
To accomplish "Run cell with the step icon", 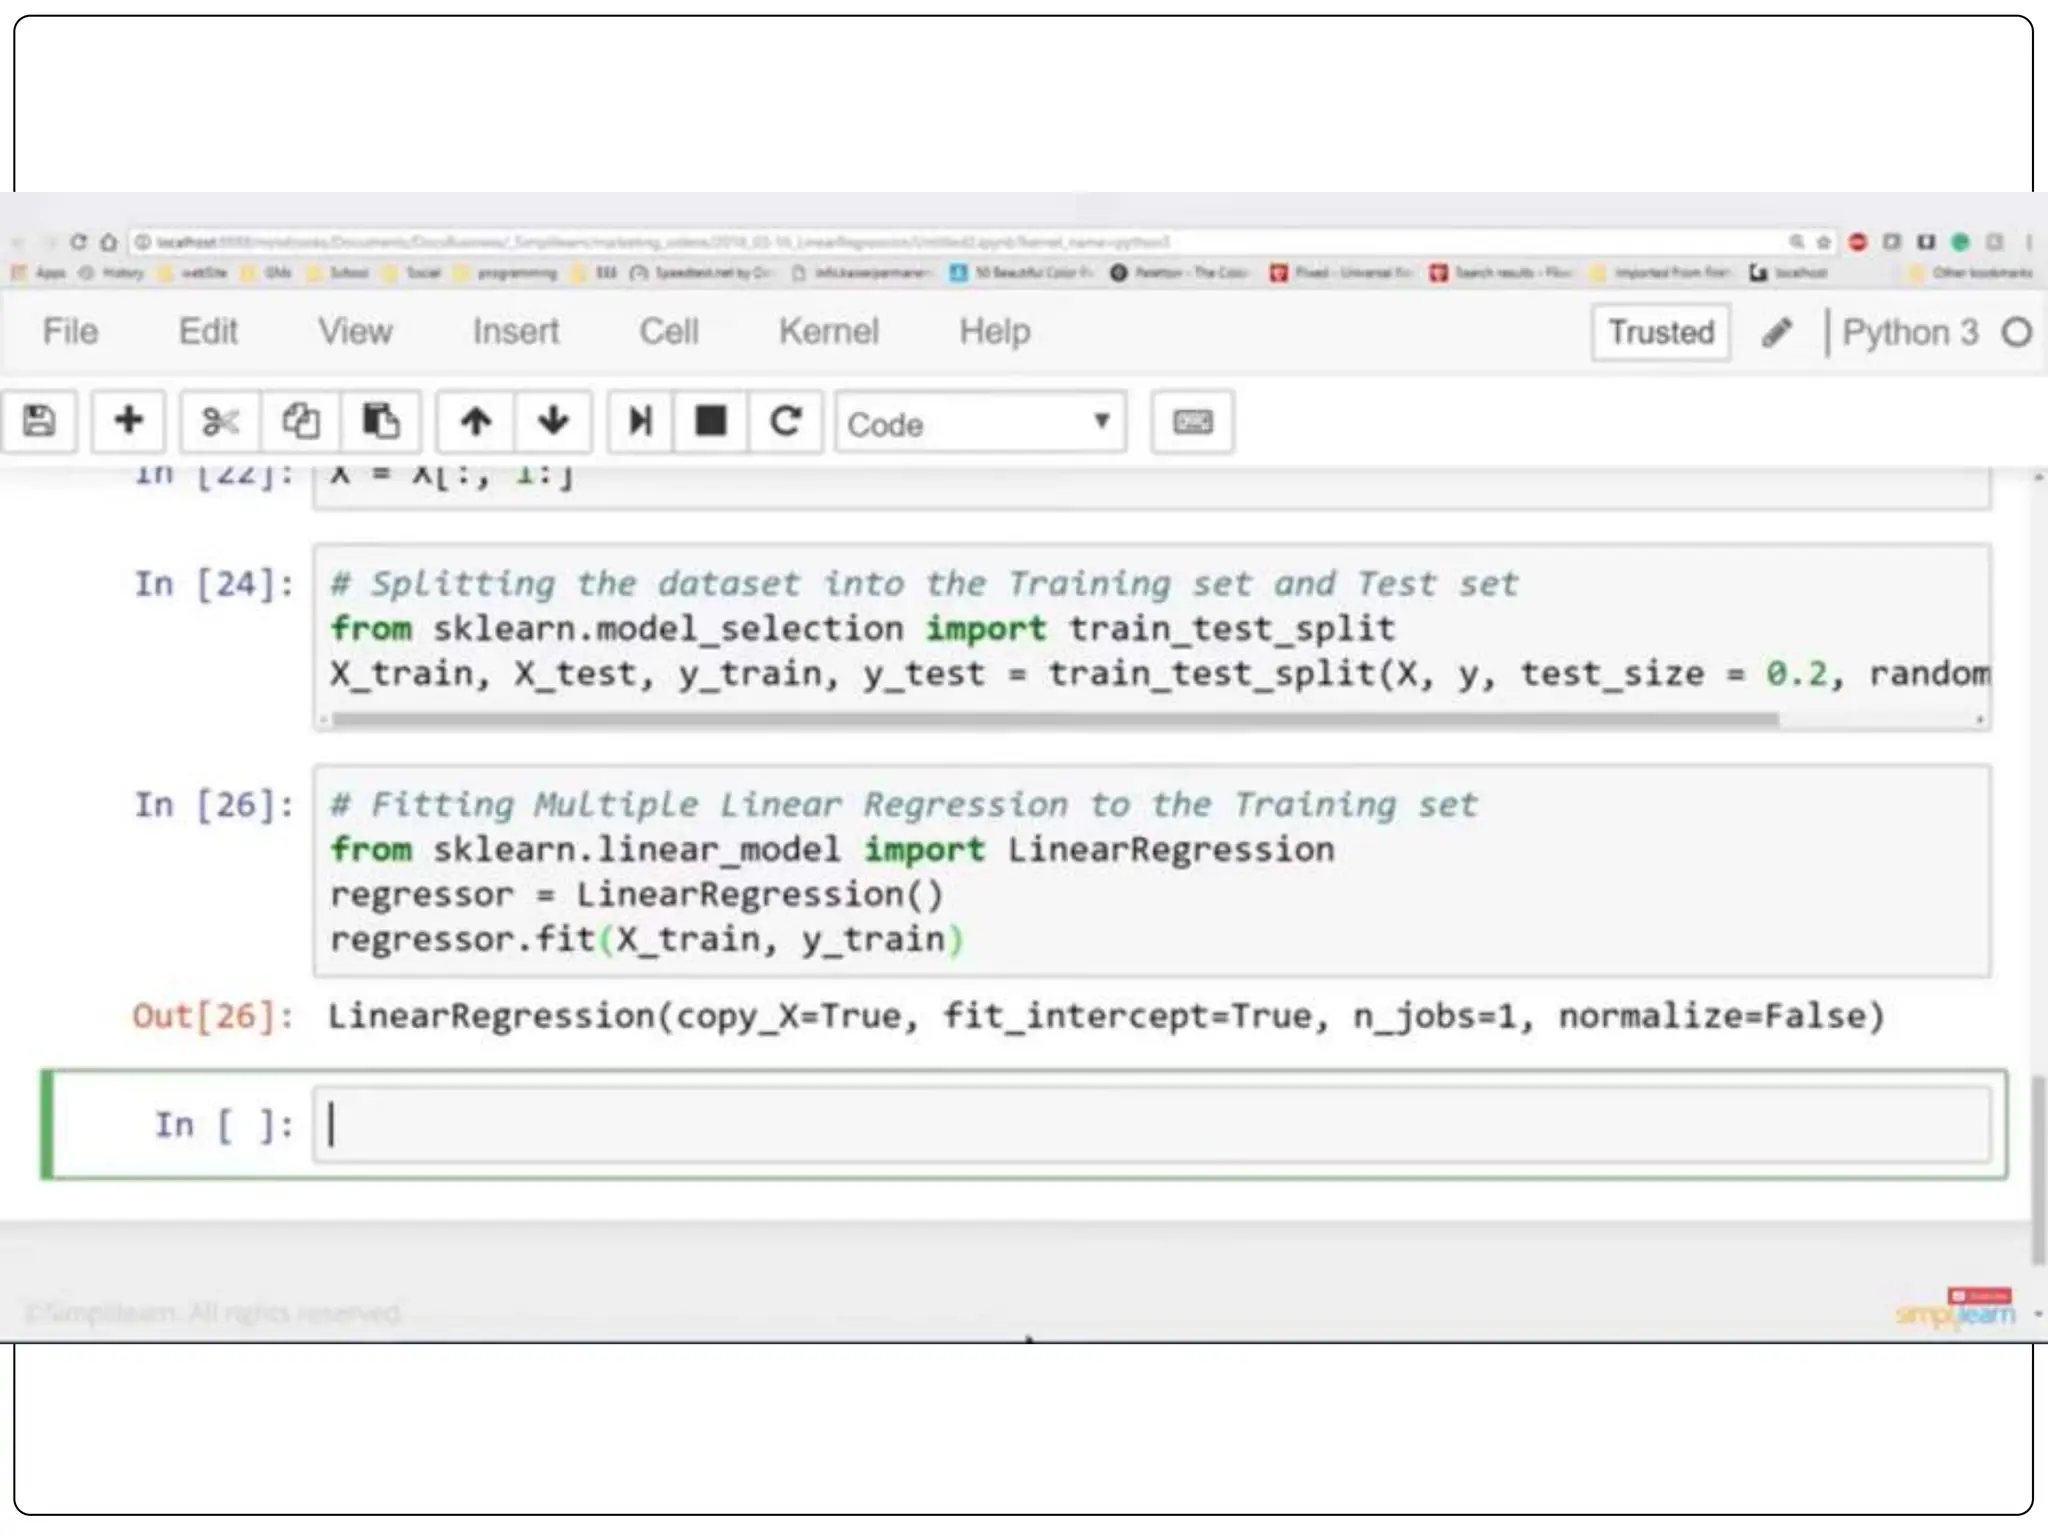I will (x=640, y=421).
